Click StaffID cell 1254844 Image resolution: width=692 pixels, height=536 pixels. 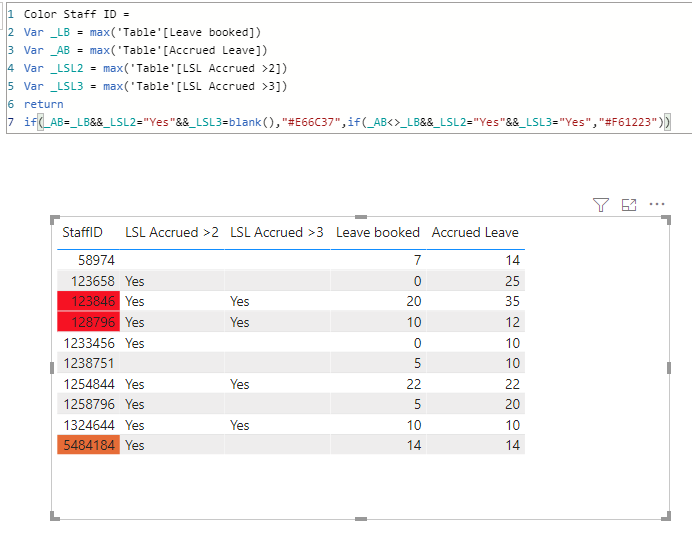click(89, 384)
